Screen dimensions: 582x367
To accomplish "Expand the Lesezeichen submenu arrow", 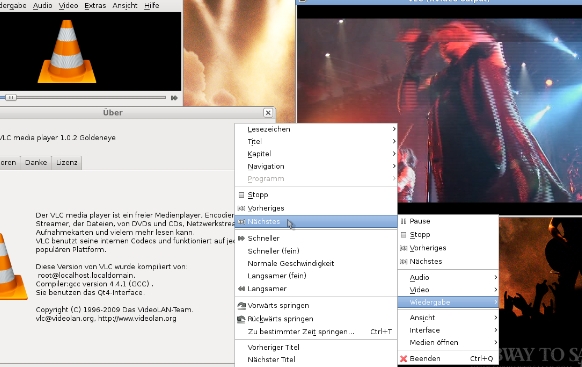I will [394, 129].
